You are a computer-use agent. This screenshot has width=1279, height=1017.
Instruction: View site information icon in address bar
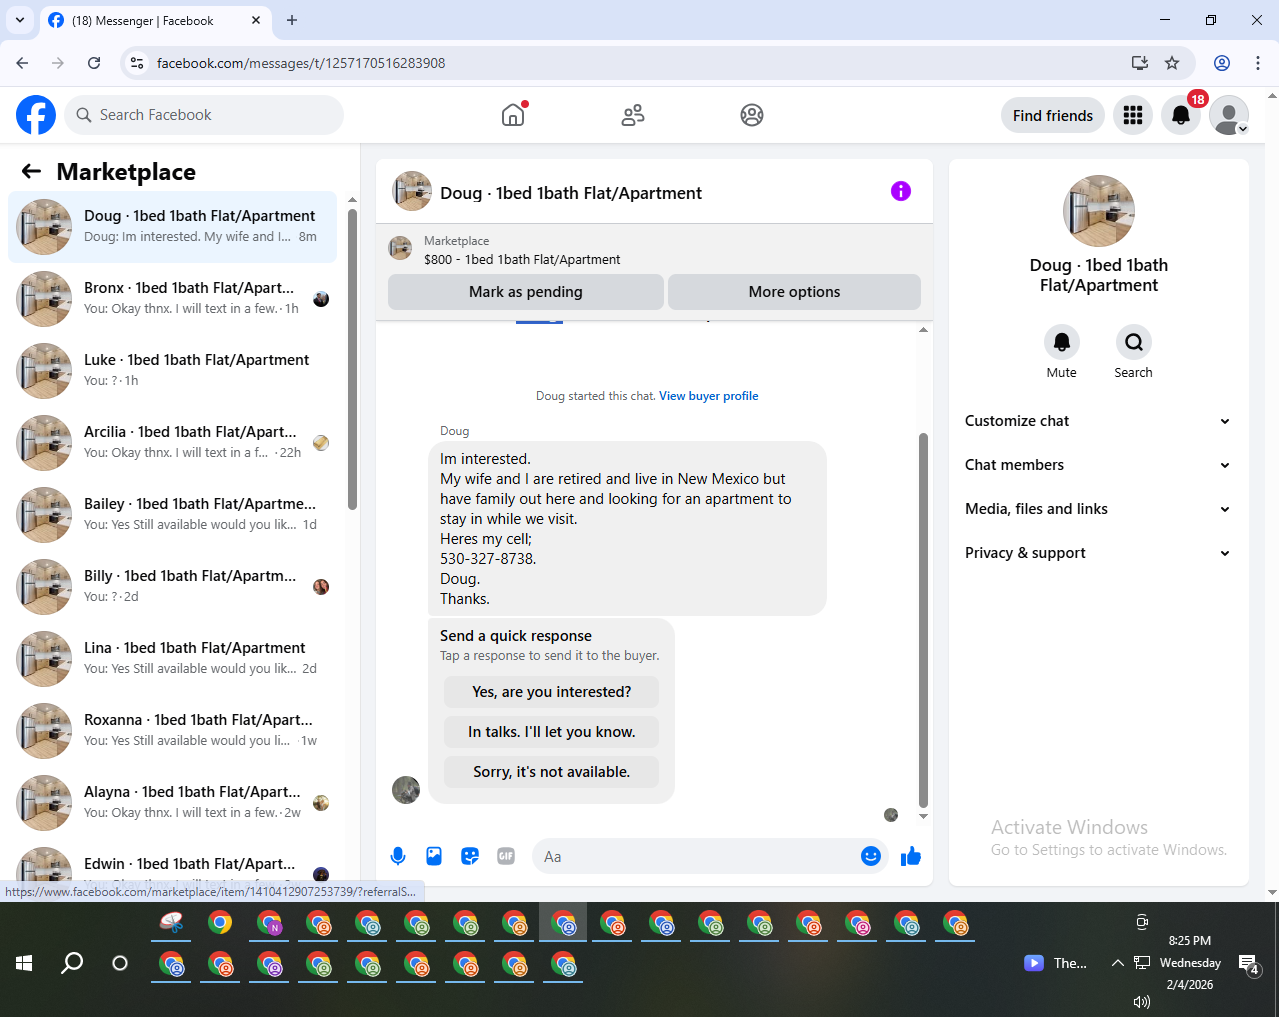(x=138, y=63)
